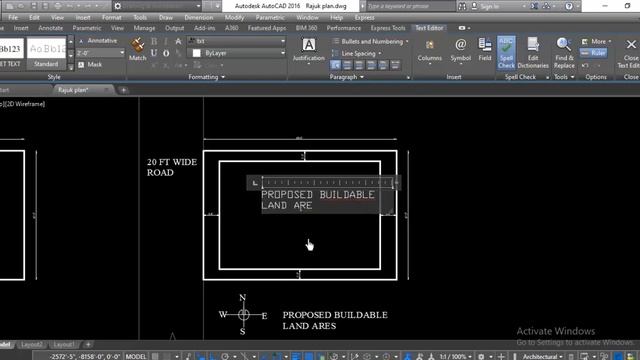640x360 pixels.
Task: Select the Standard text style thumbnail
Action: tap(46, 52)
